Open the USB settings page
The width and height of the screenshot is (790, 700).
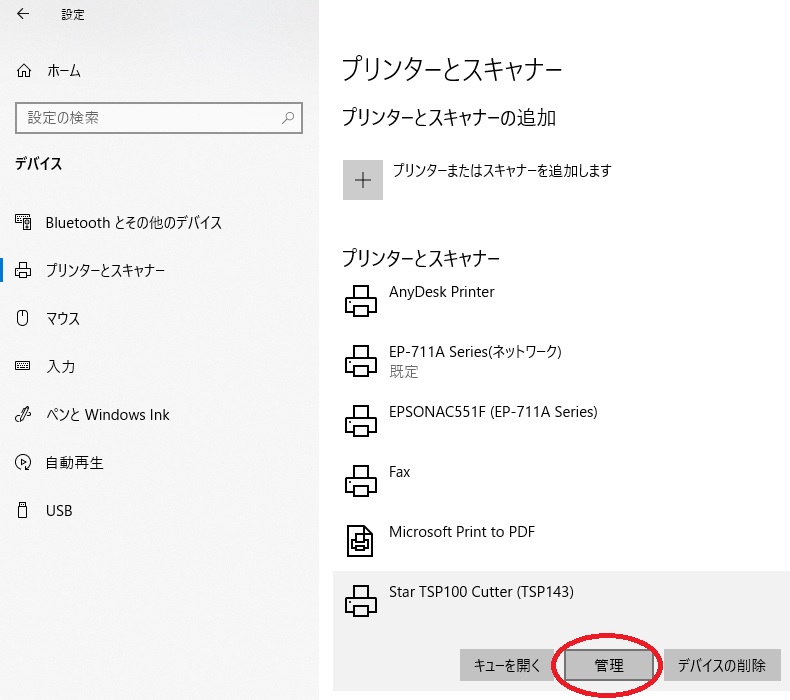(59, 511)
